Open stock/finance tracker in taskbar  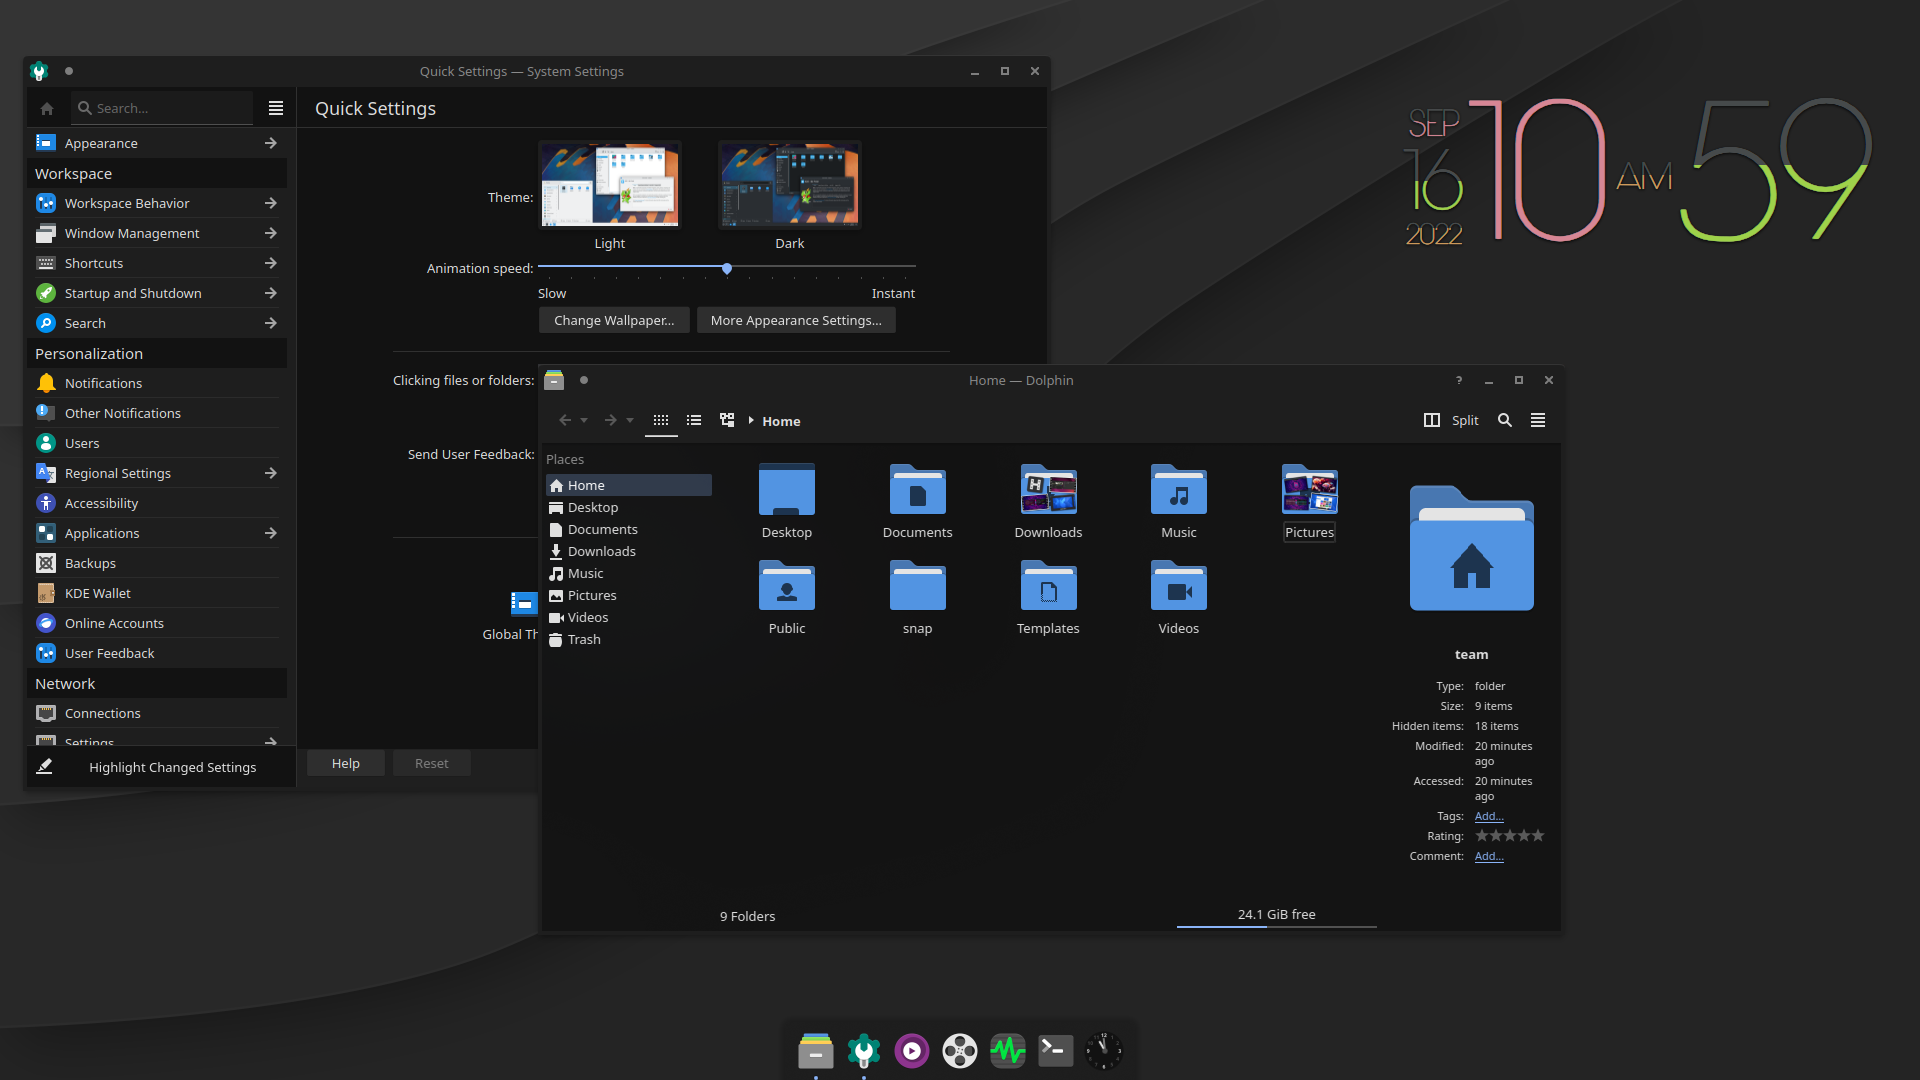1007,1050
